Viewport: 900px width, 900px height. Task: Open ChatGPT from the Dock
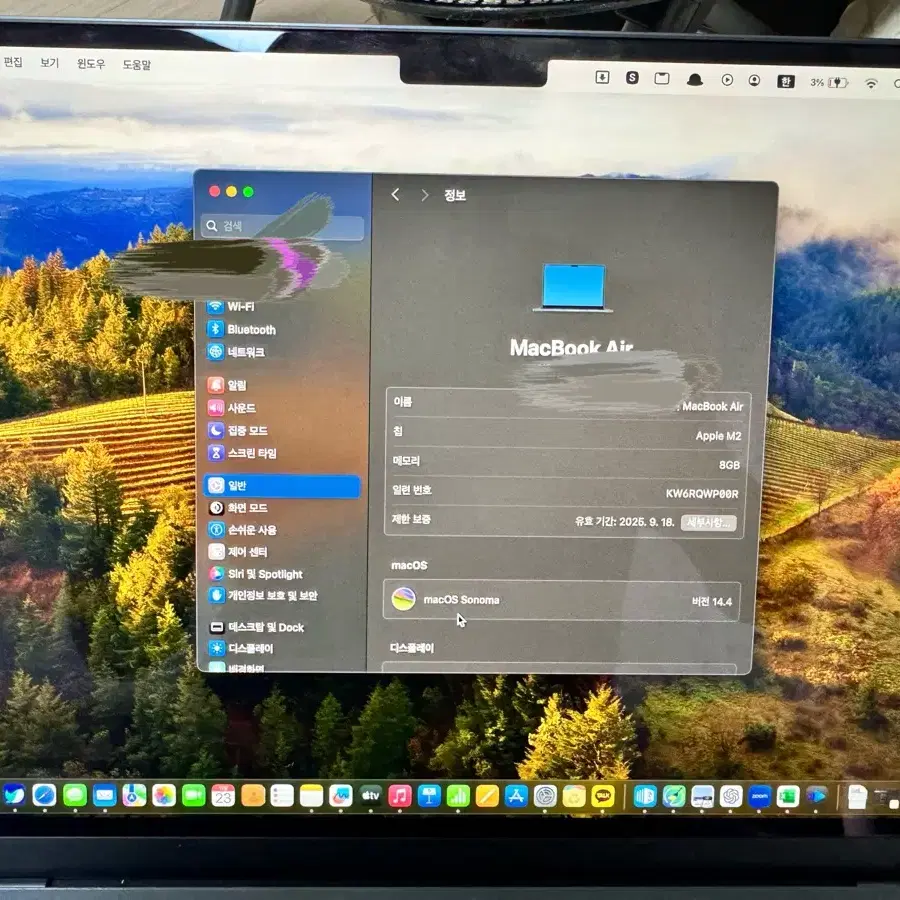tap(731, 797)
